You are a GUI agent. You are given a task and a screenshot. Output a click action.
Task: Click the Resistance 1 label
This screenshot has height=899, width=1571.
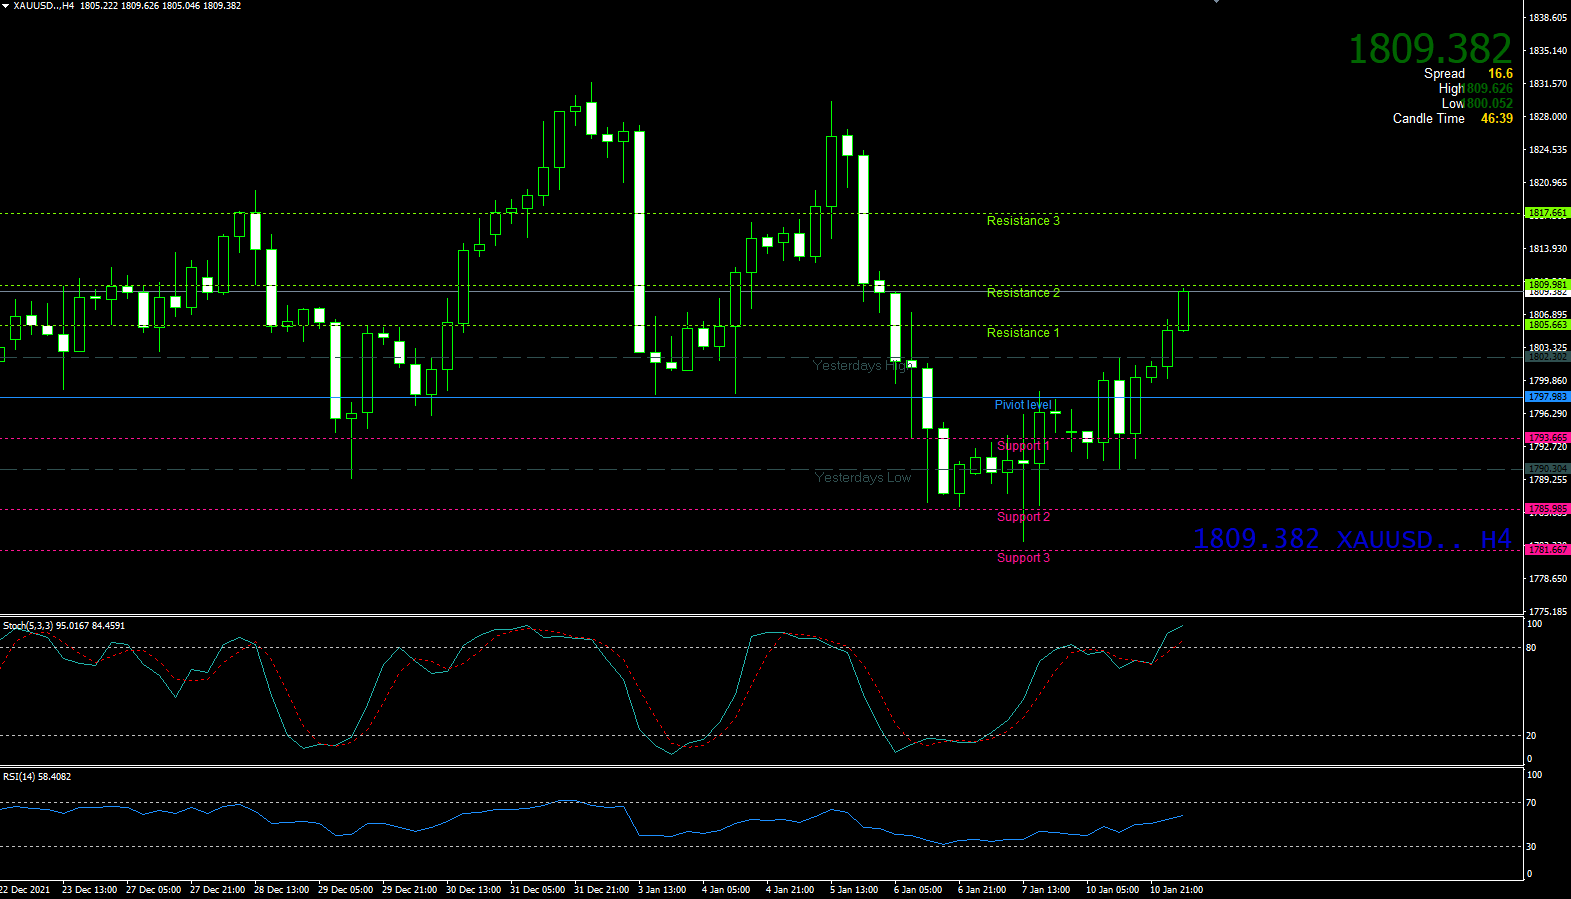[1022, 333]
